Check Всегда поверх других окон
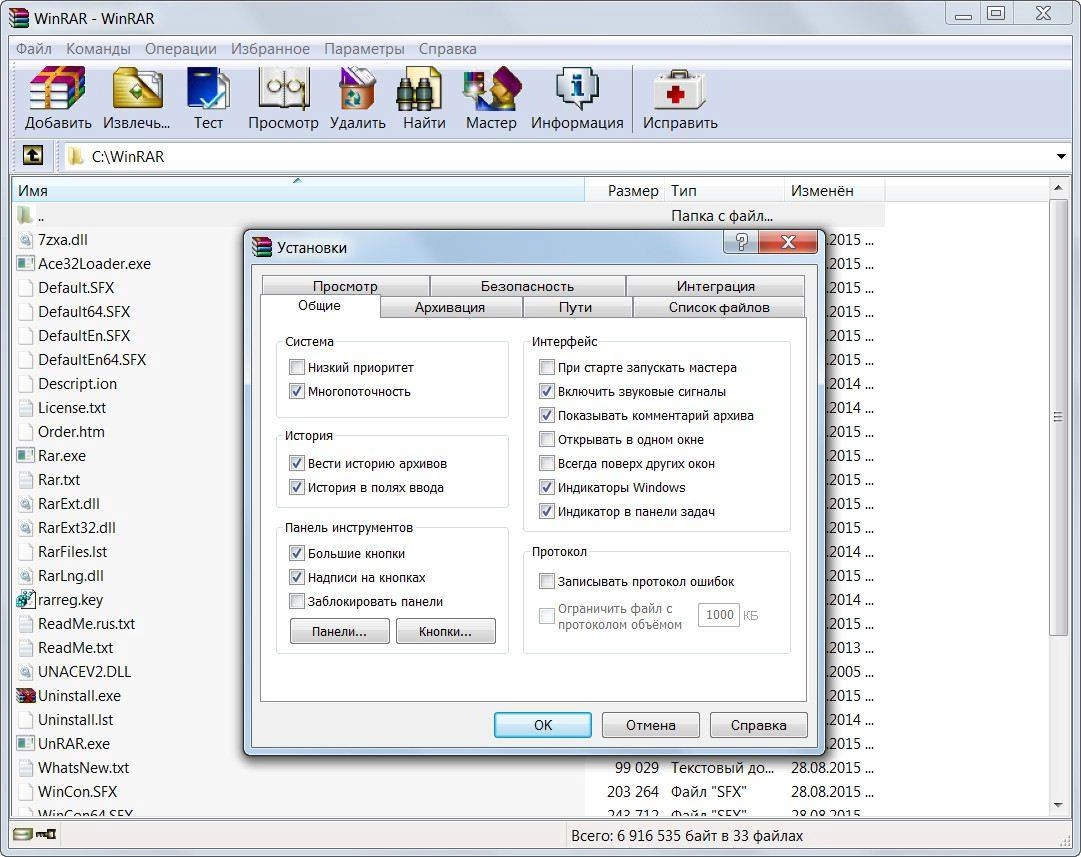The image size is (1081, 857). point(547,463)
